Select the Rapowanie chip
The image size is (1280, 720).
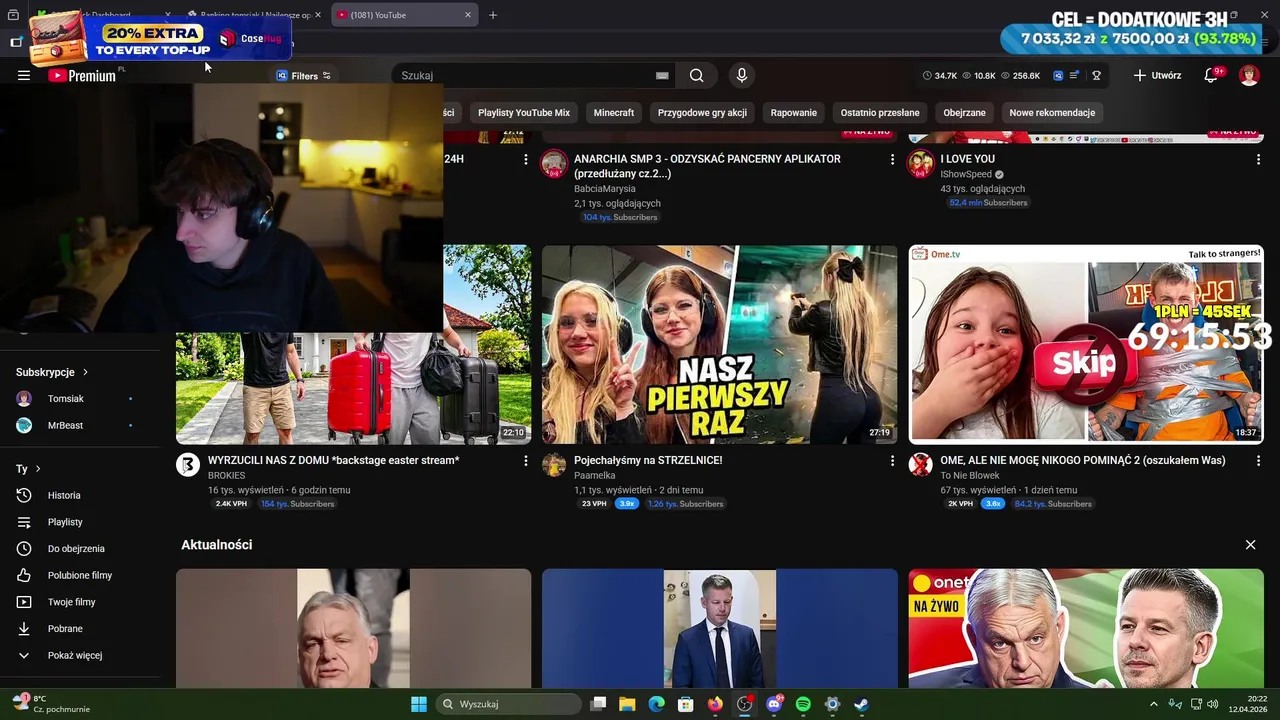tap(794, 113)
